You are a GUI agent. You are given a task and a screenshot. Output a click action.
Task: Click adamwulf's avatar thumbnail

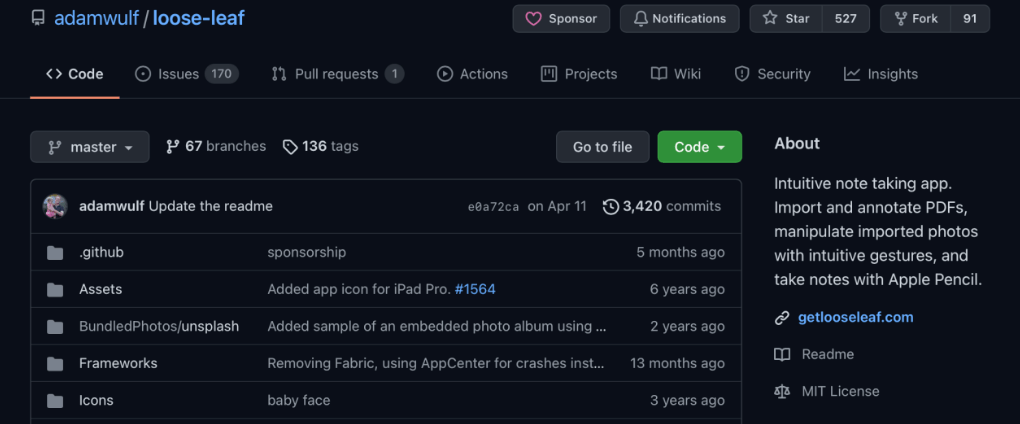55,206
